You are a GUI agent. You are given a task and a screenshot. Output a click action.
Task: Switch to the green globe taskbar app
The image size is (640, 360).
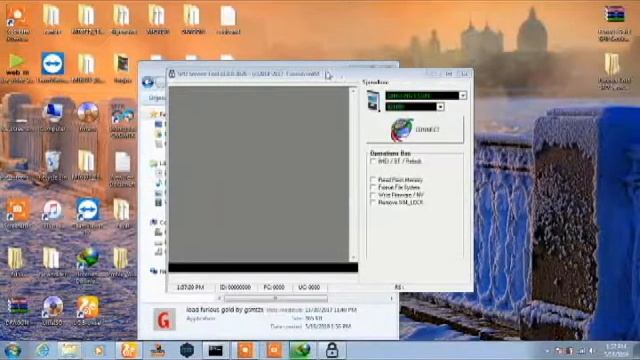tap(302, 350)
